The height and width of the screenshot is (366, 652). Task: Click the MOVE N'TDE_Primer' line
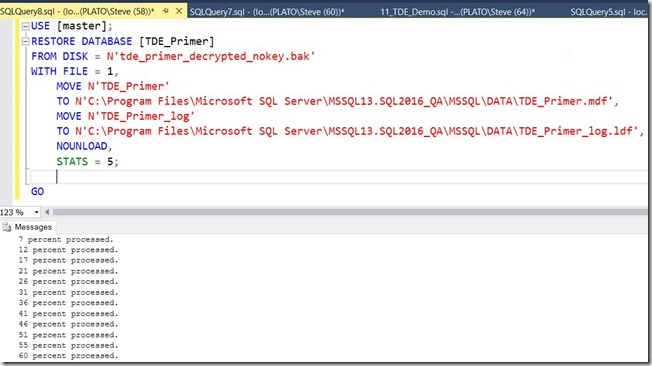(113, 86)
